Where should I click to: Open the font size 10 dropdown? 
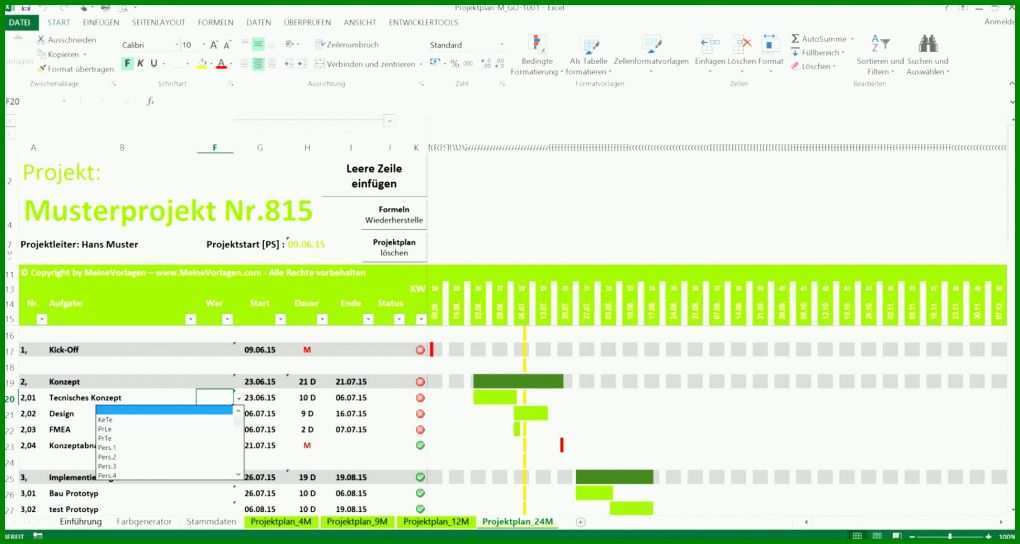pos(203,45)
